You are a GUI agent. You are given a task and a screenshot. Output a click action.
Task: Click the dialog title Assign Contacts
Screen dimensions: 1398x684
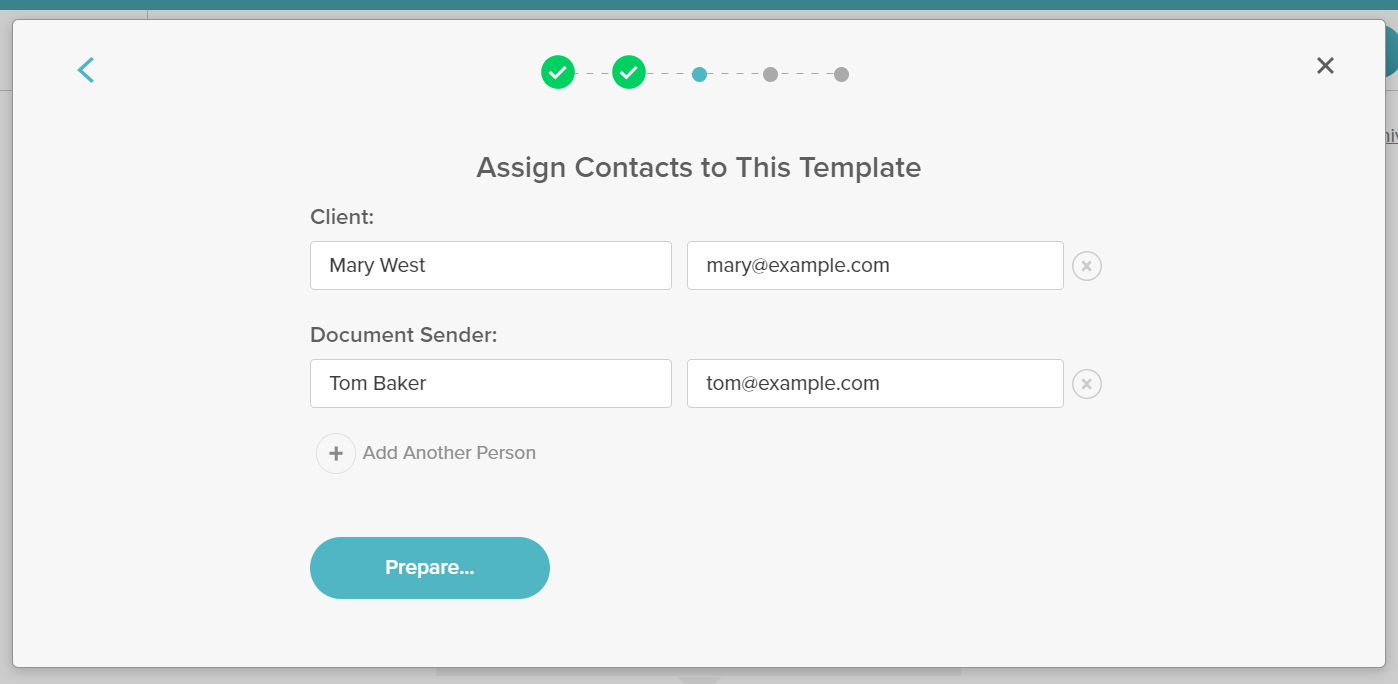click(698, 167)
